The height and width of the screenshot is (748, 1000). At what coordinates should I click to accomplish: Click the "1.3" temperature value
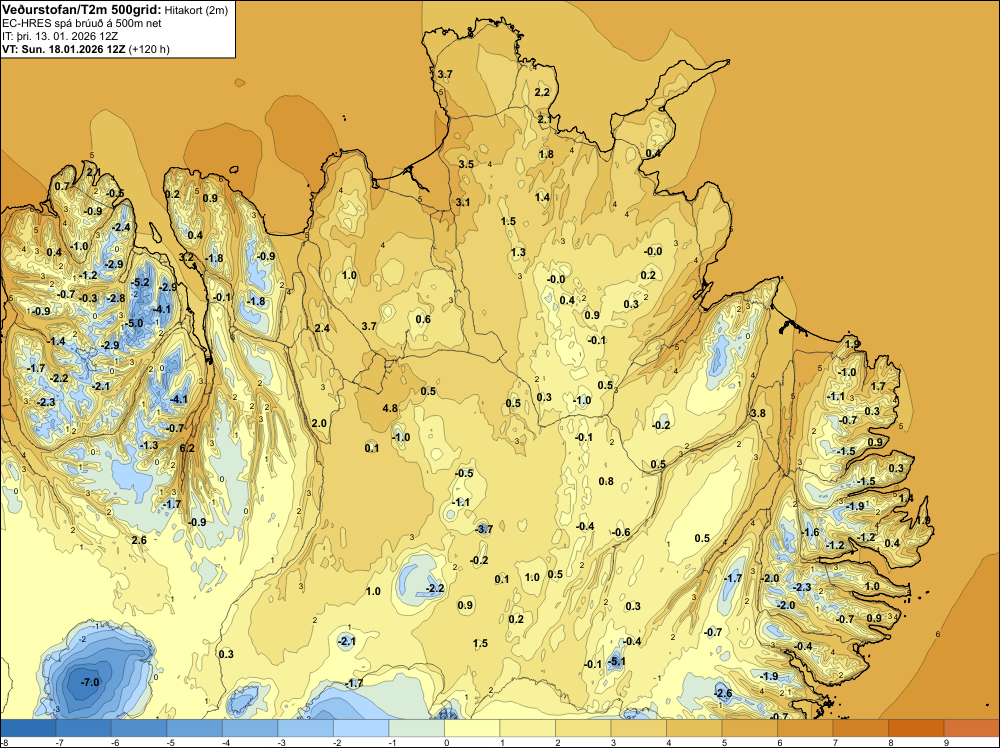click(x=518, y=252)
